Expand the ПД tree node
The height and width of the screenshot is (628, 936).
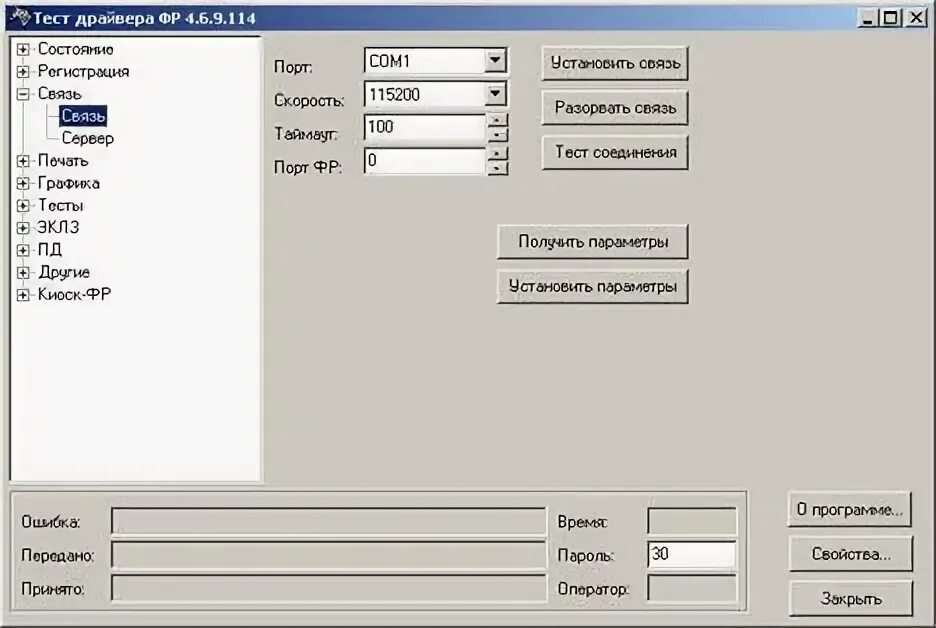click(x=23, y=250)
